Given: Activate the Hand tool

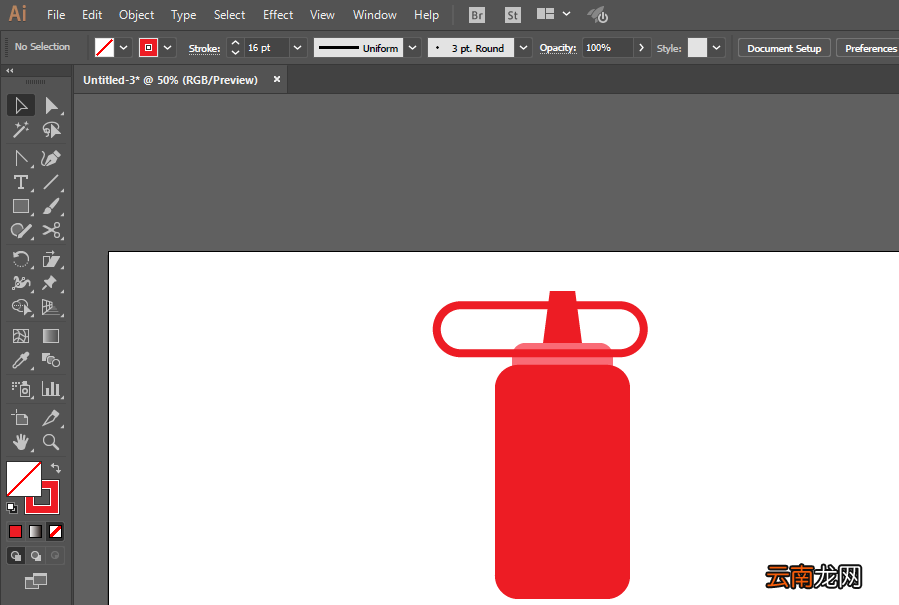Looking at the screenshot, I should [21, 442].
